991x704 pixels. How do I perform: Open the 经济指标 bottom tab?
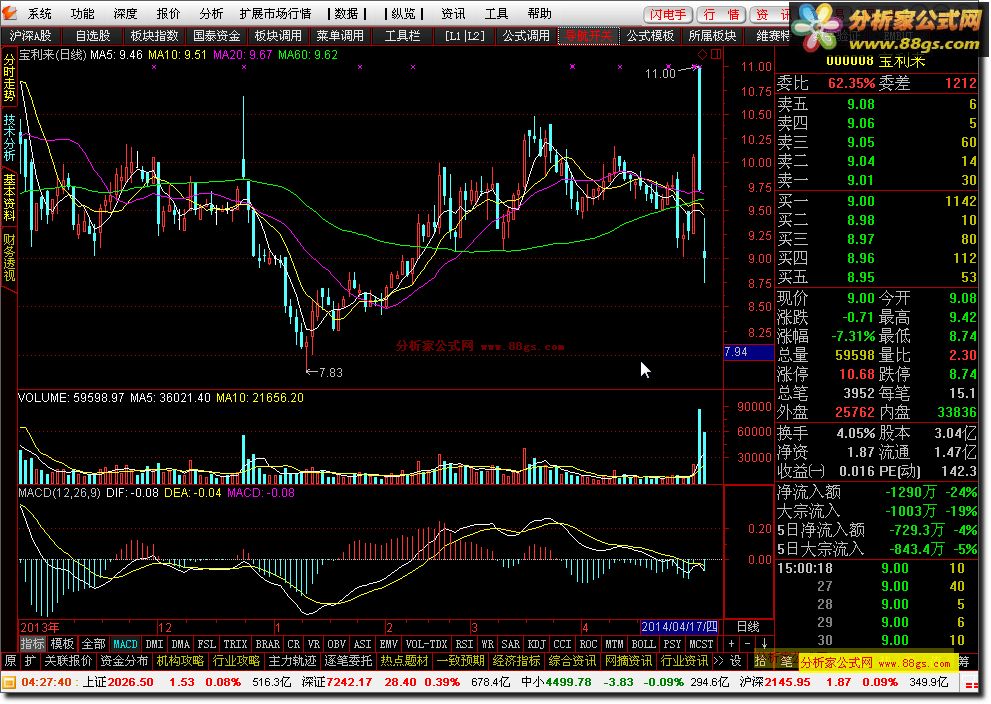pyautogui.click(x=516, y=661)
